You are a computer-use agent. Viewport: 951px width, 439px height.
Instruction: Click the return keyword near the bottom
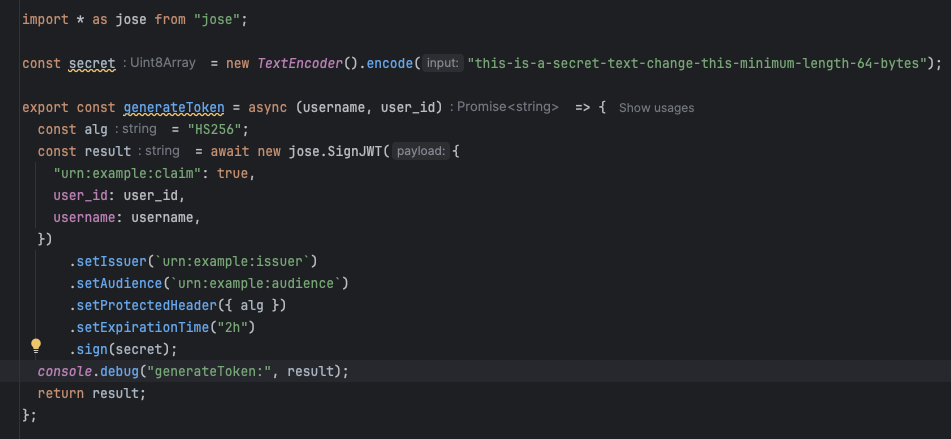61,393
